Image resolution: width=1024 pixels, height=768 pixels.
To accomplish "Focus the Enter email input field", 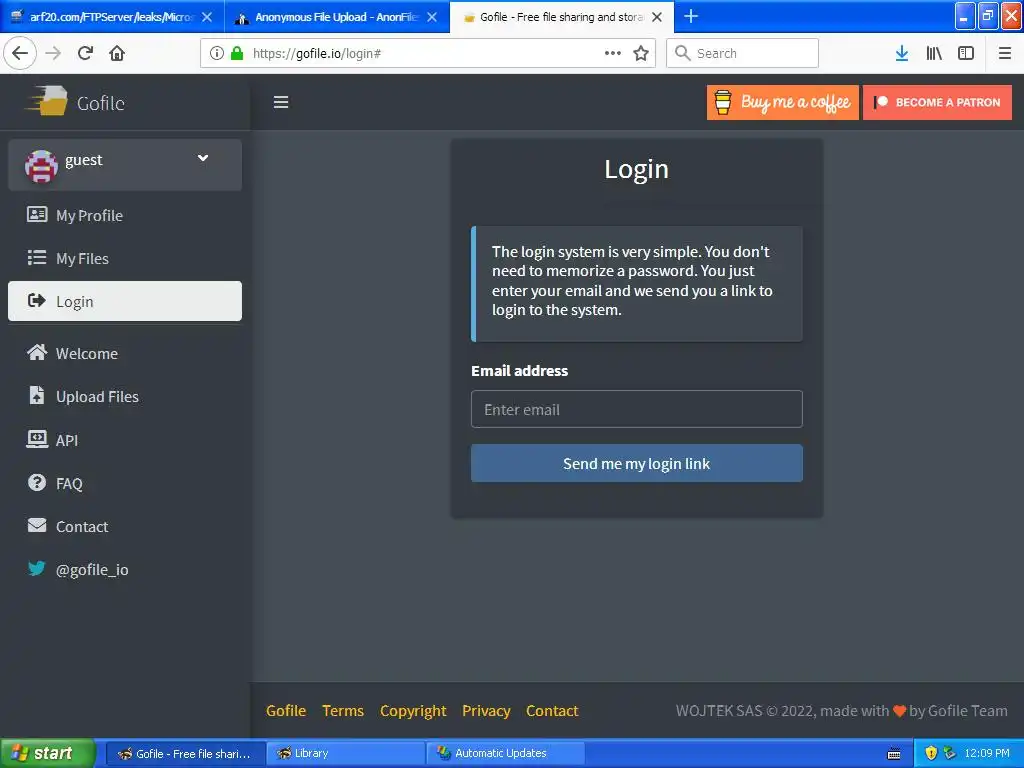I will [x=637, y=409].
